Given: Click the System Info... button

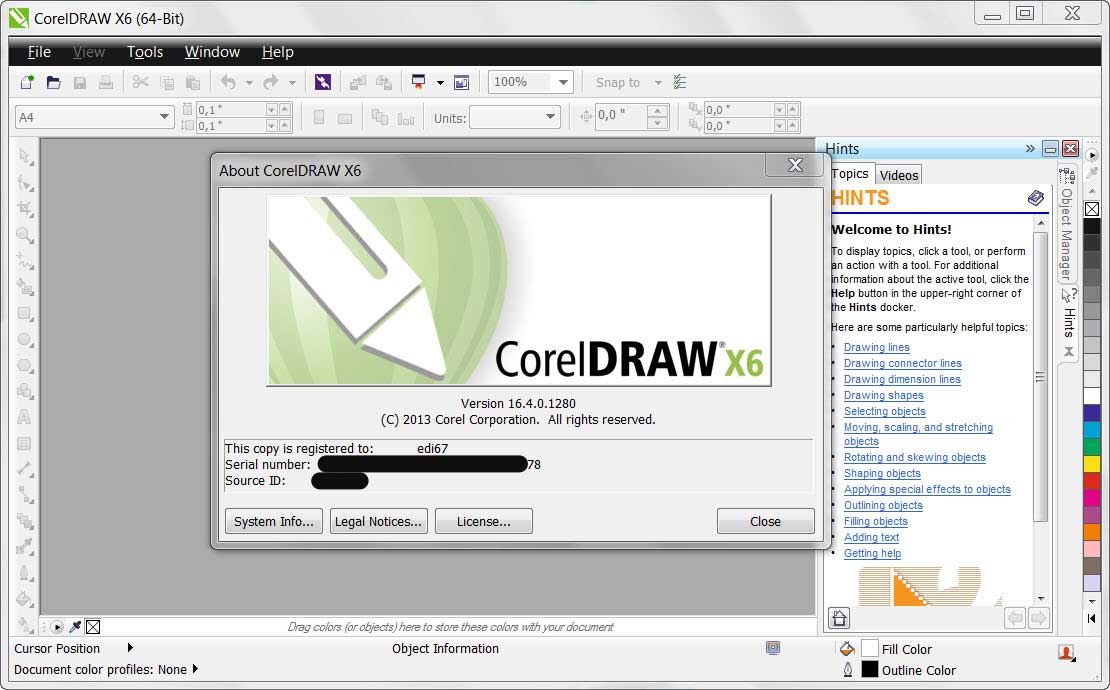Looking at the screenshot, I should tap(273, 521).
